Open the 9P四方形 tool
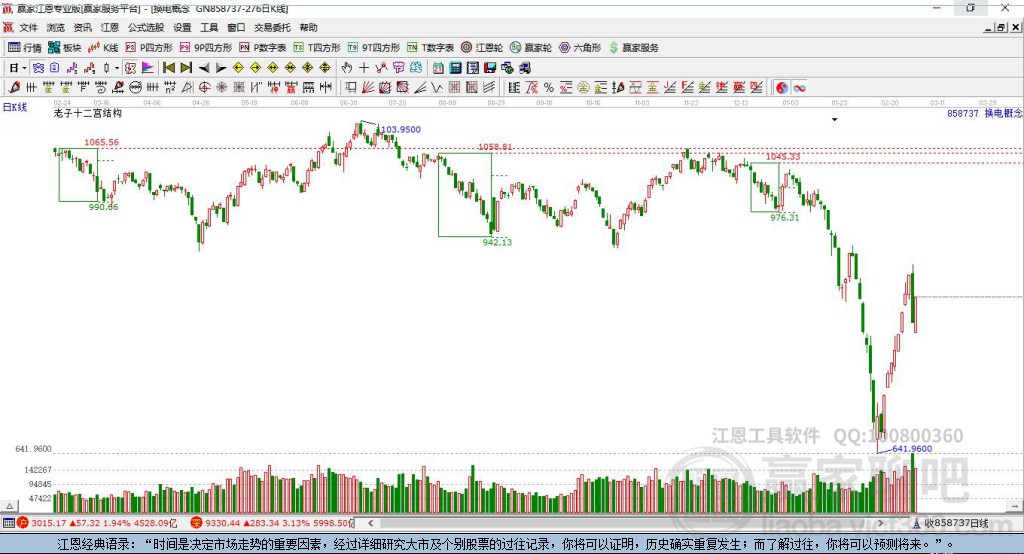1024x554 pixels. 206,48
